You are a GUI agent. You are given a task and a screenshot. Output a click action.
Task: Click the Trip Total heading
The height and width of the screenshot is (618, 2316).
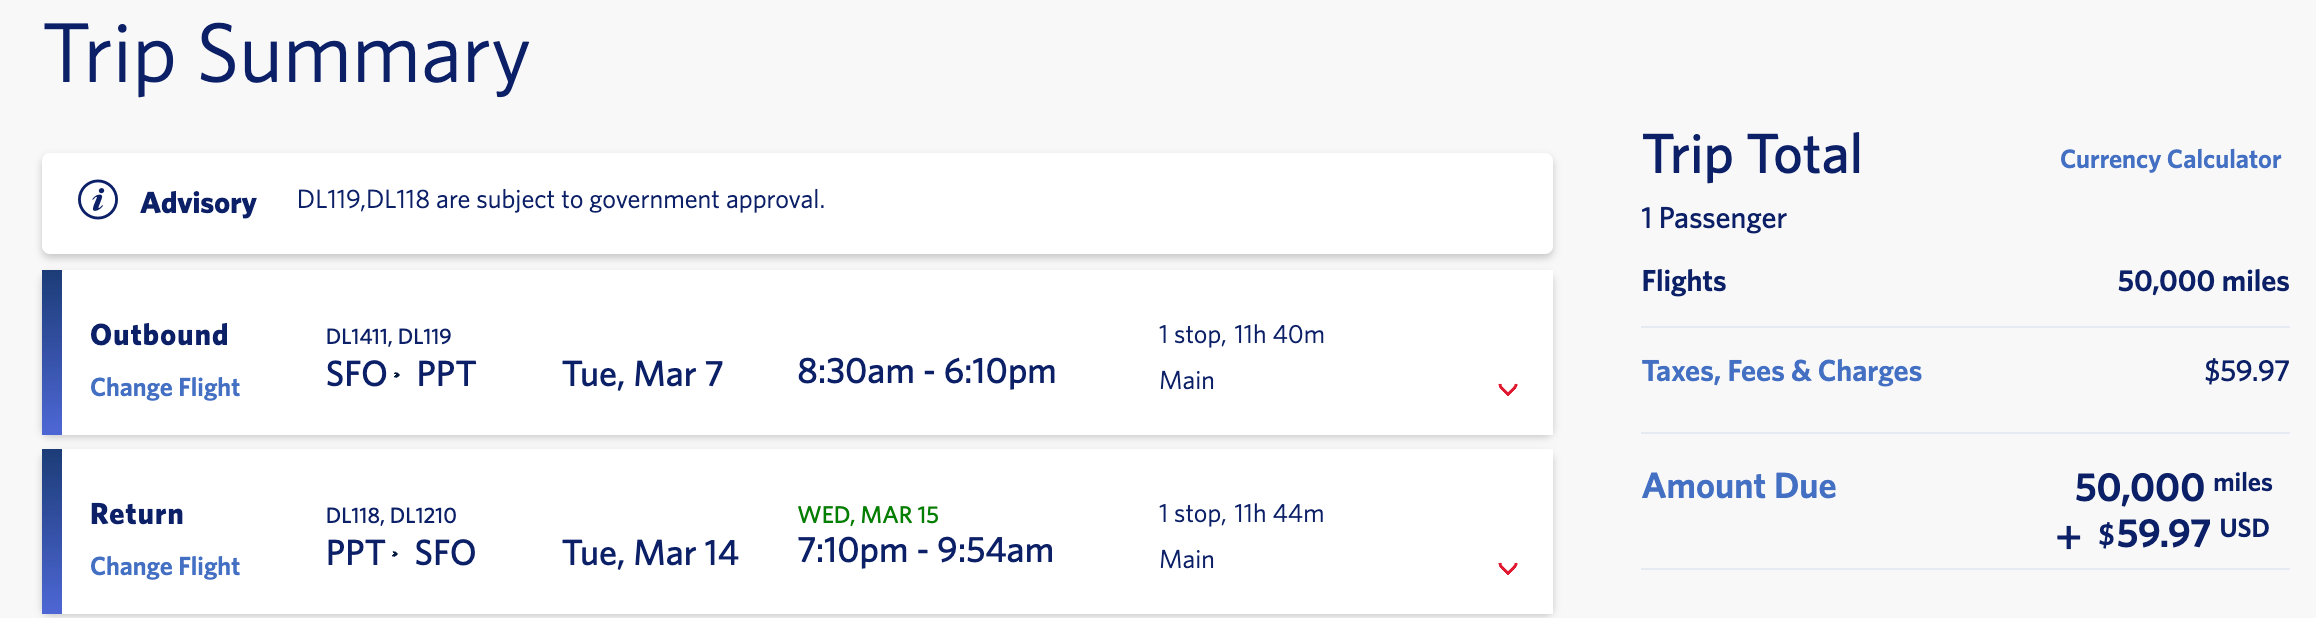click(1752, 156)
